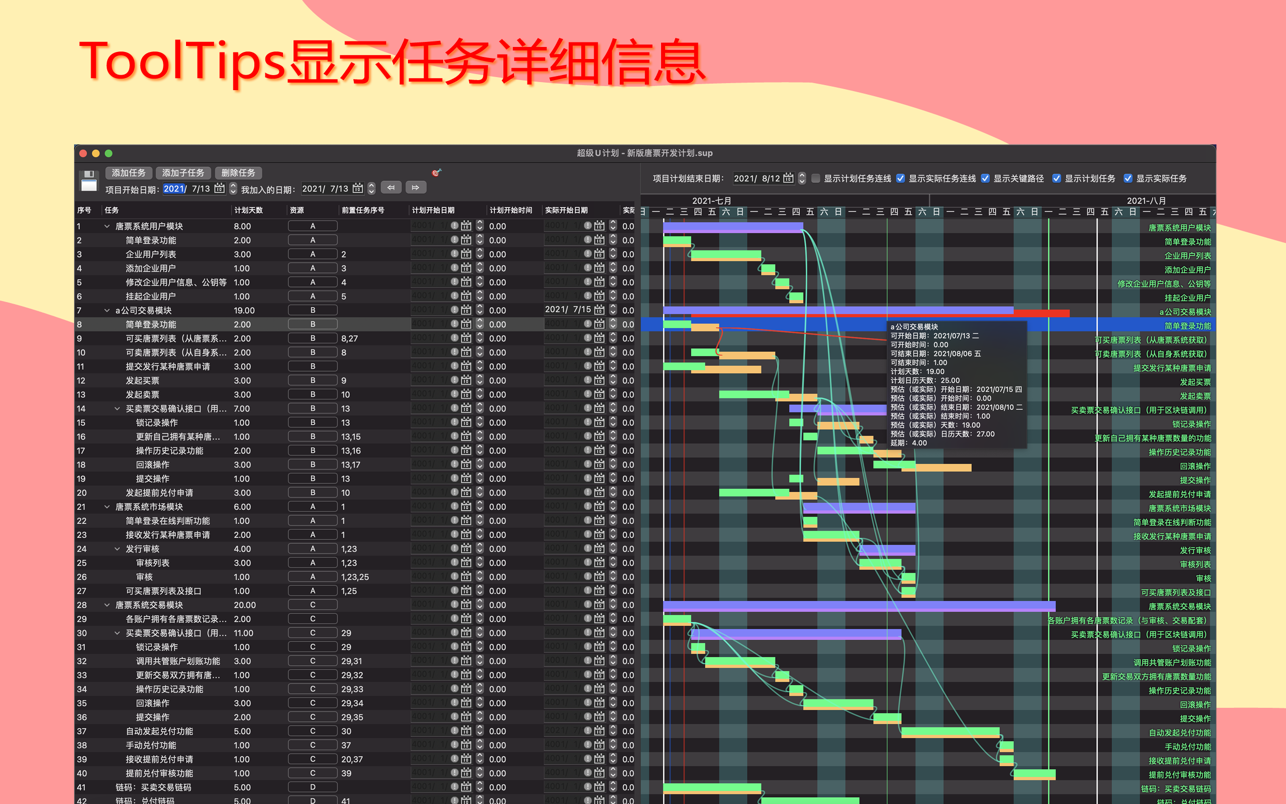Viewport: 1286px width, 804px height.
Task: Collapse row 21 唐票系统市场模块 group
Action: 107,507
